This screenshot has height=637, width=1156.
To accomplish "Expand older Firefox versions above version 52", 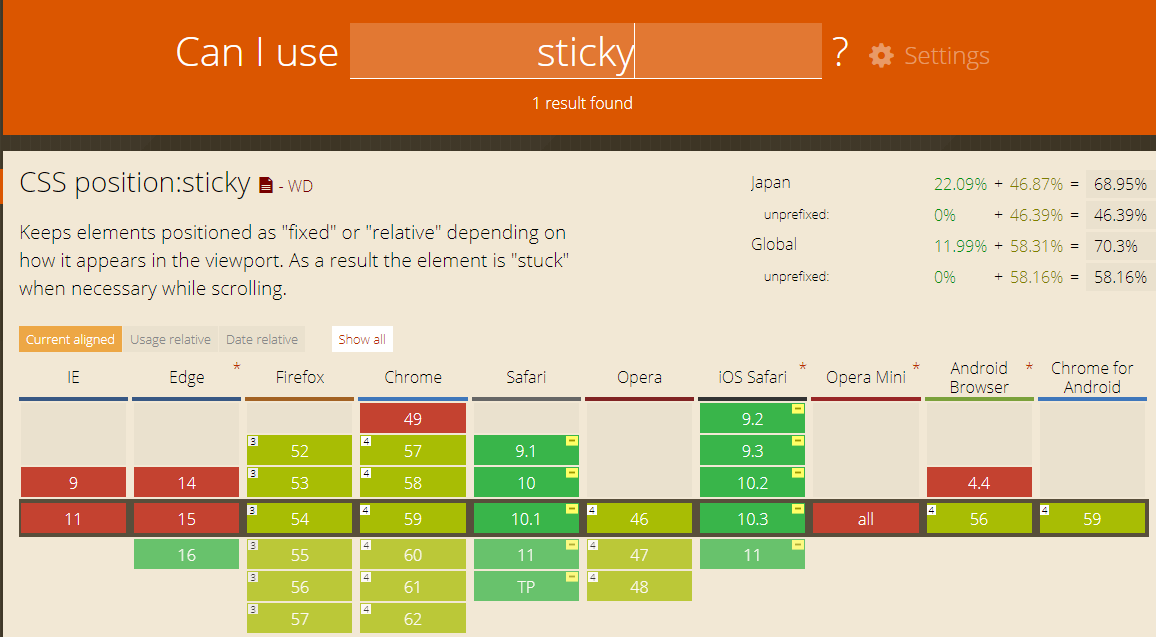I will tap(299, 417).
